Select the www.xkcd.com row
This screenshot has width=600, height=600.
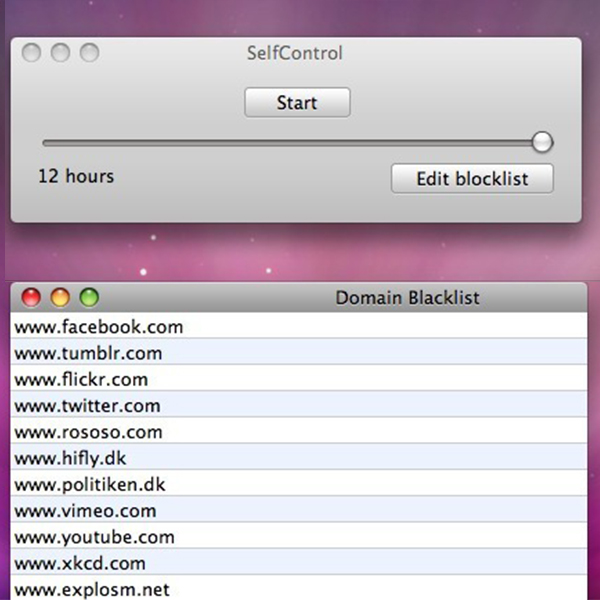[299, 562]
